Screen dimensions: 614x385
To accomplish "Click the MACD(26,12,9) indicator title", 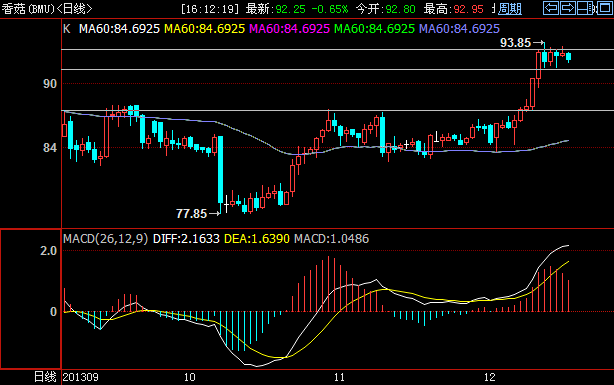I will coord(106,239).
